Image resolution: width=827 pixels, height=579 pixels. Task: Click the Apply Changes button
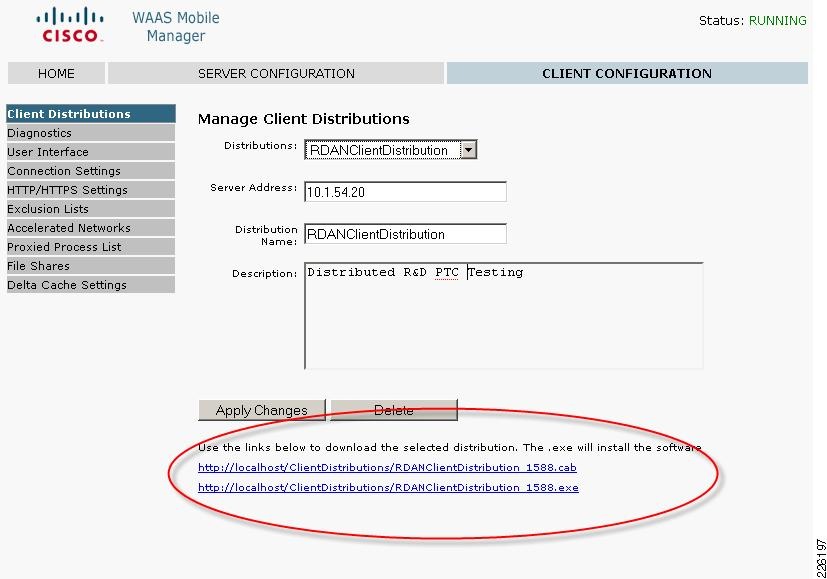tap(262, 410)
